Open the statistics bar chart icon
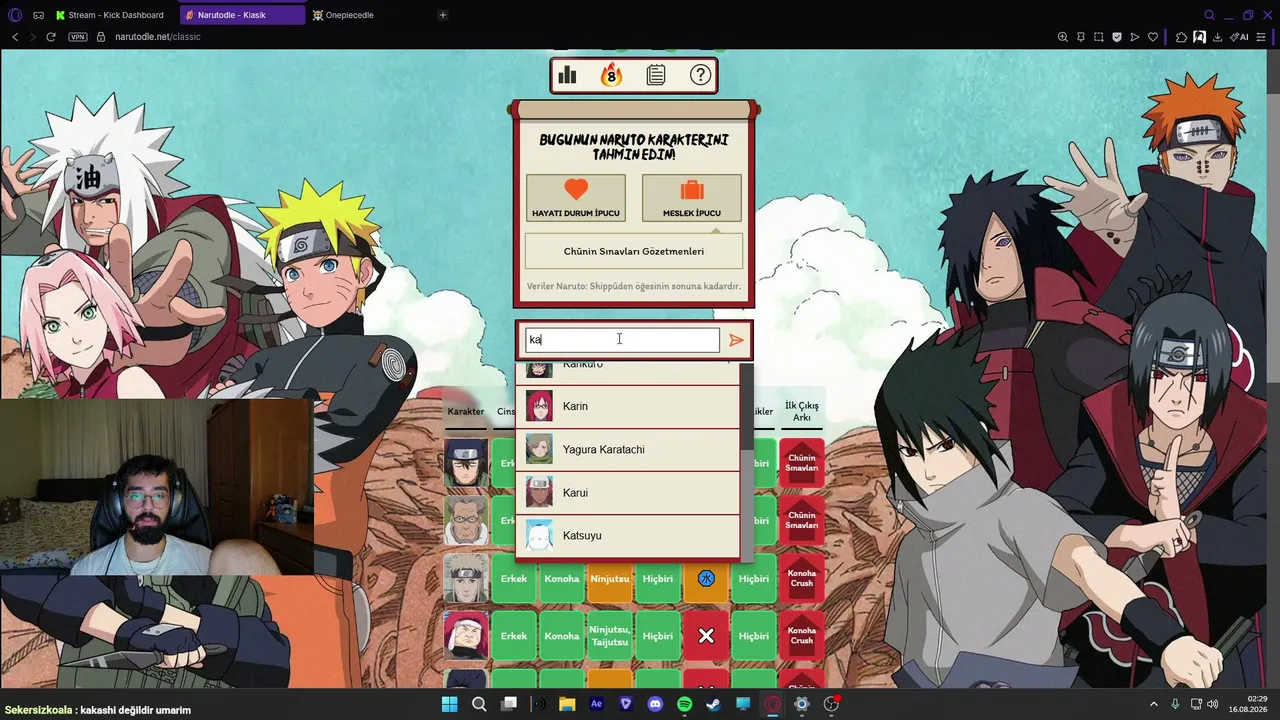 click(567, 75)
